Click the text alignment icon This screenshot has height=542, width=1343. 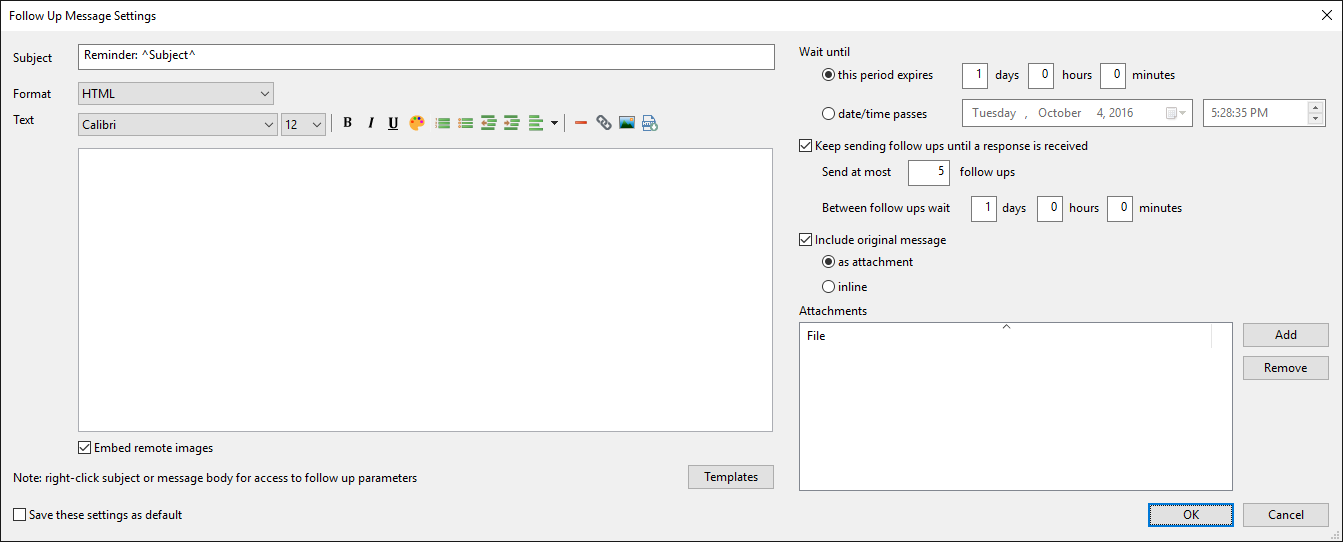pyautogui.click(x=536, y=123)
